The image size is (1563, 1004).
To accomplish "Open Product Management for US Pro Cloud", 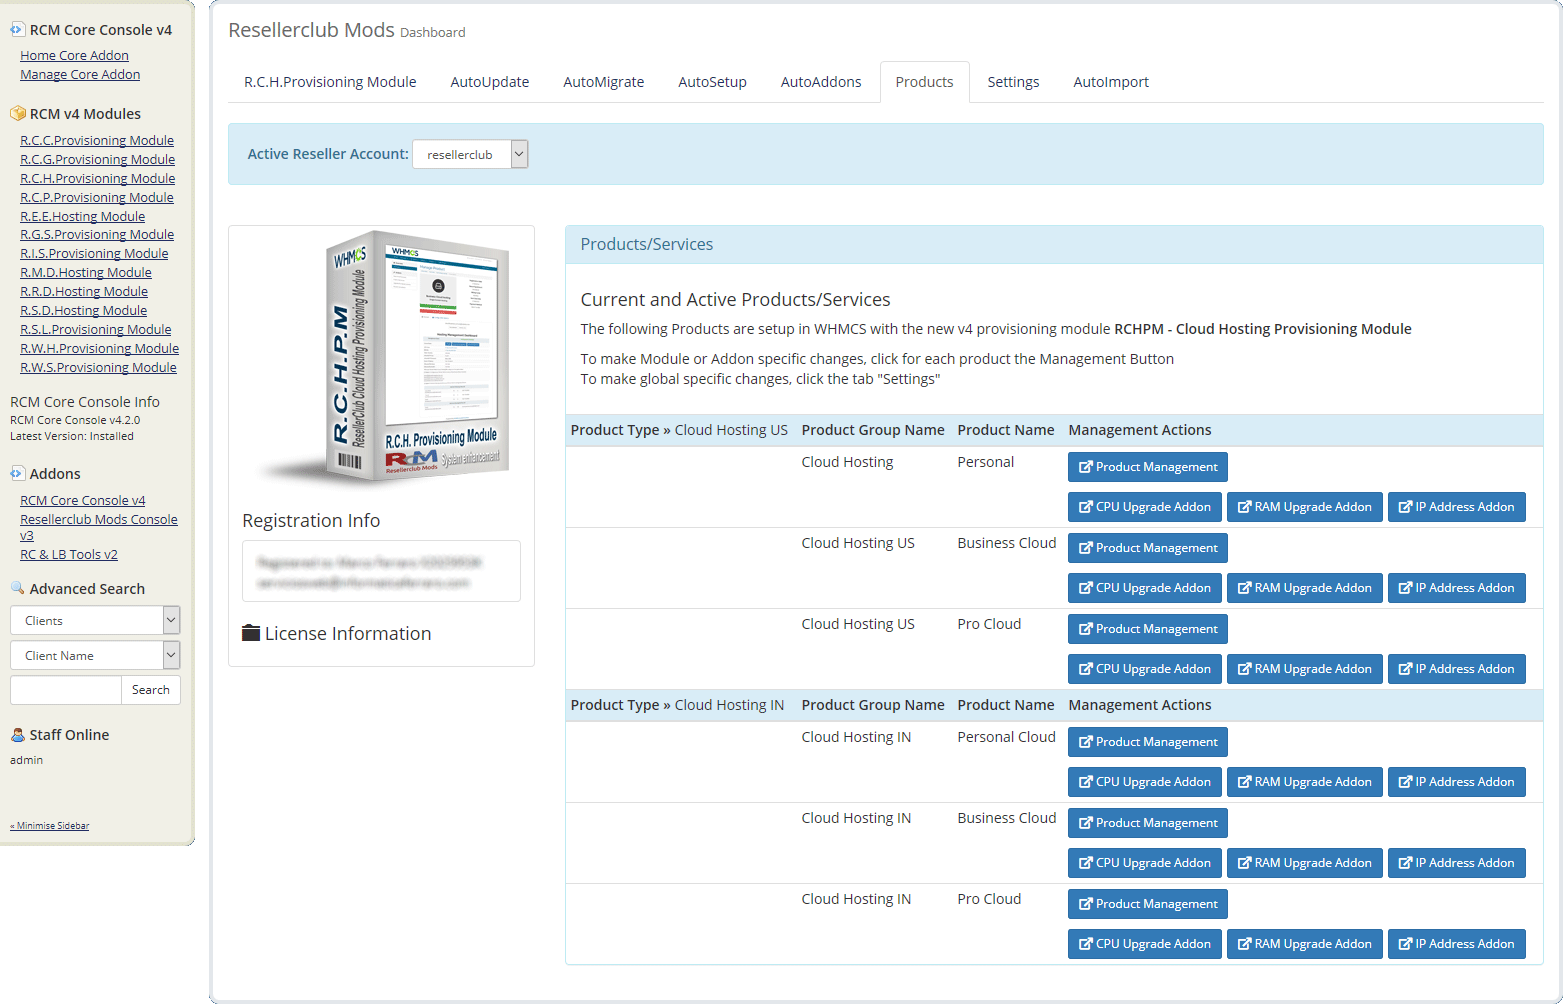I will 1147,629.
